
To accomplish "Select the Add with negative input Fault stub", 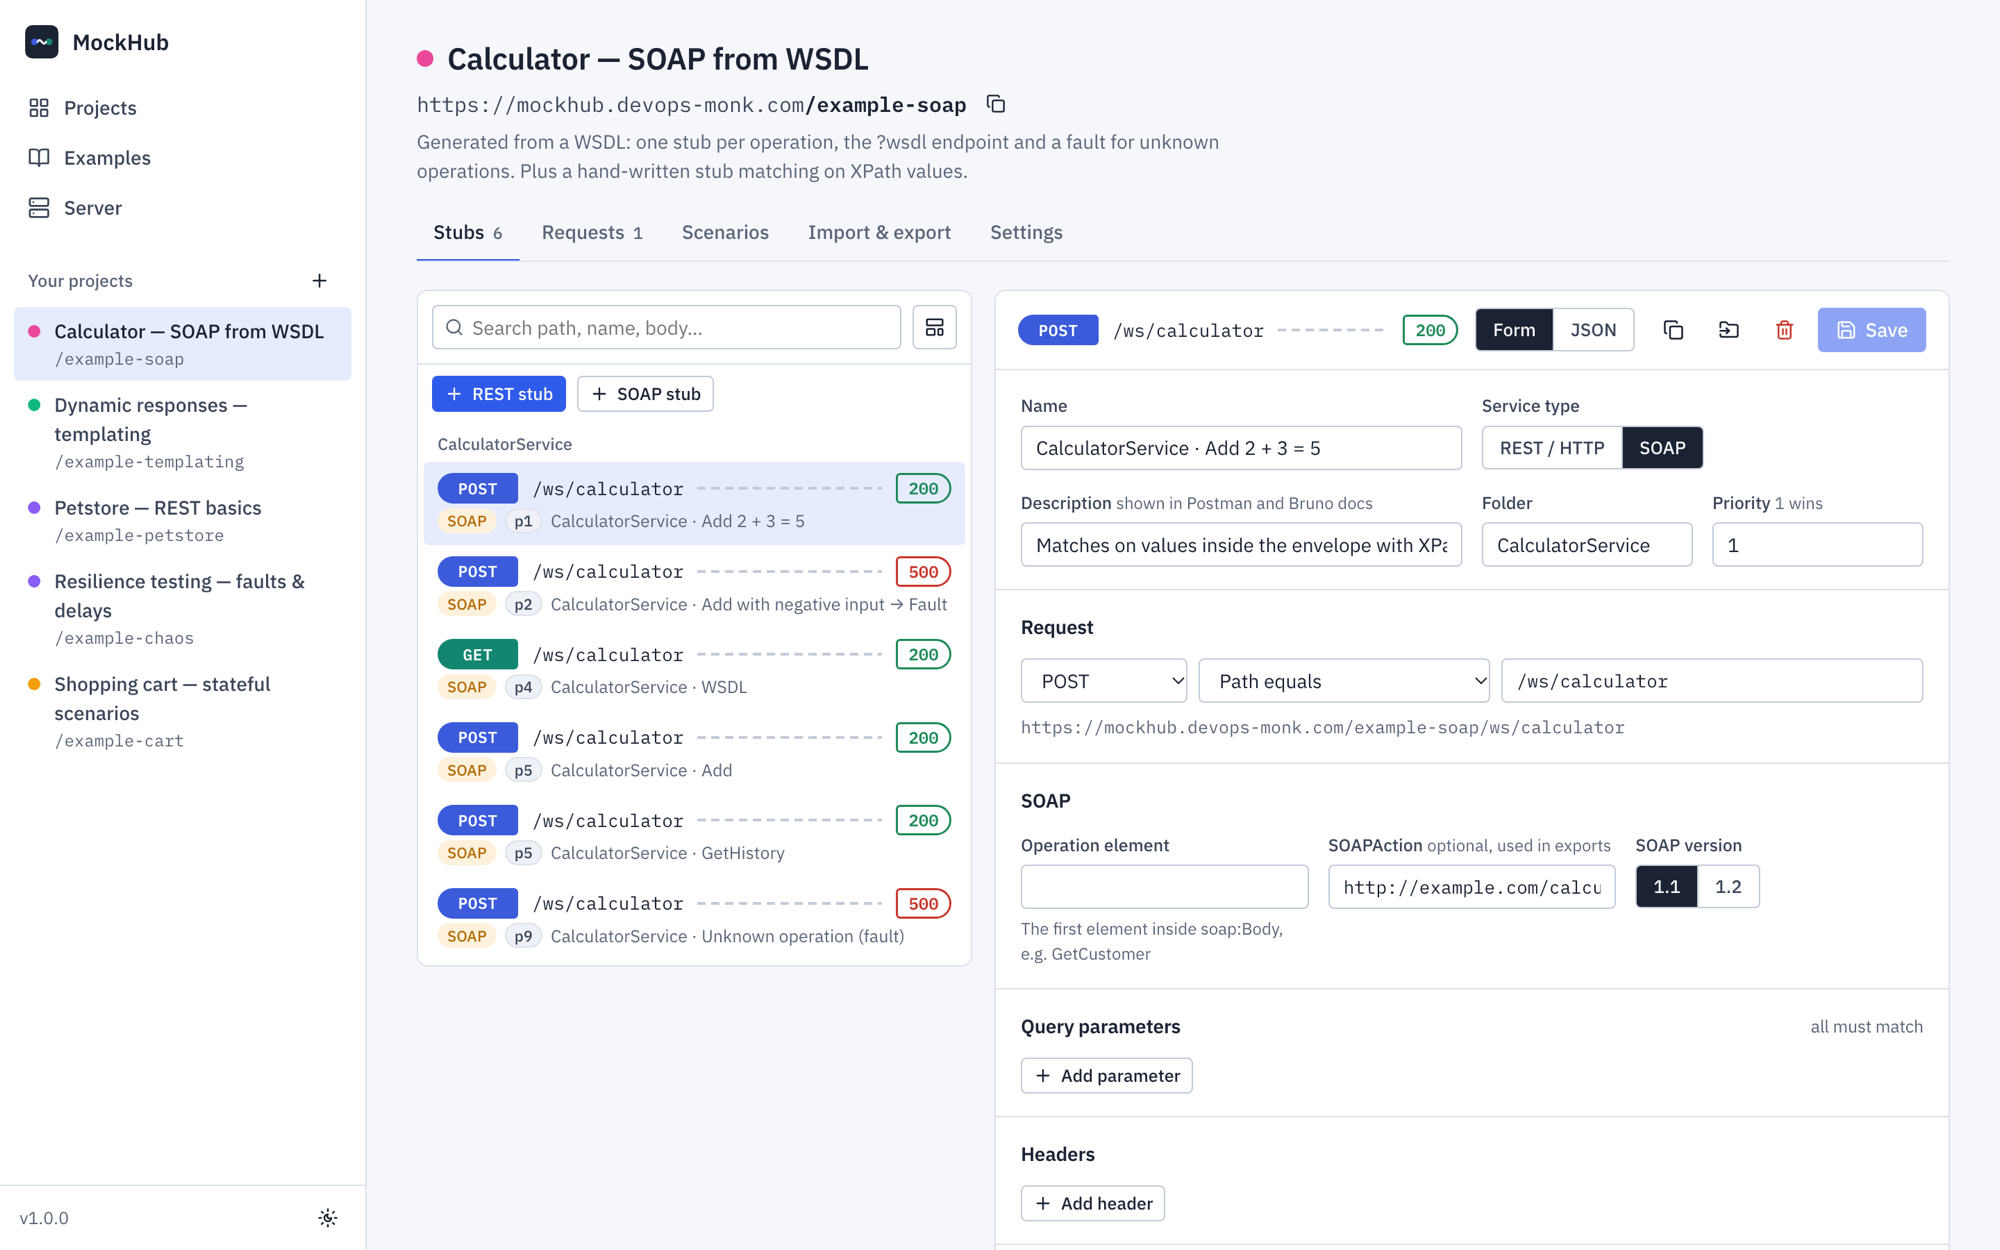I will pos(694,587).
